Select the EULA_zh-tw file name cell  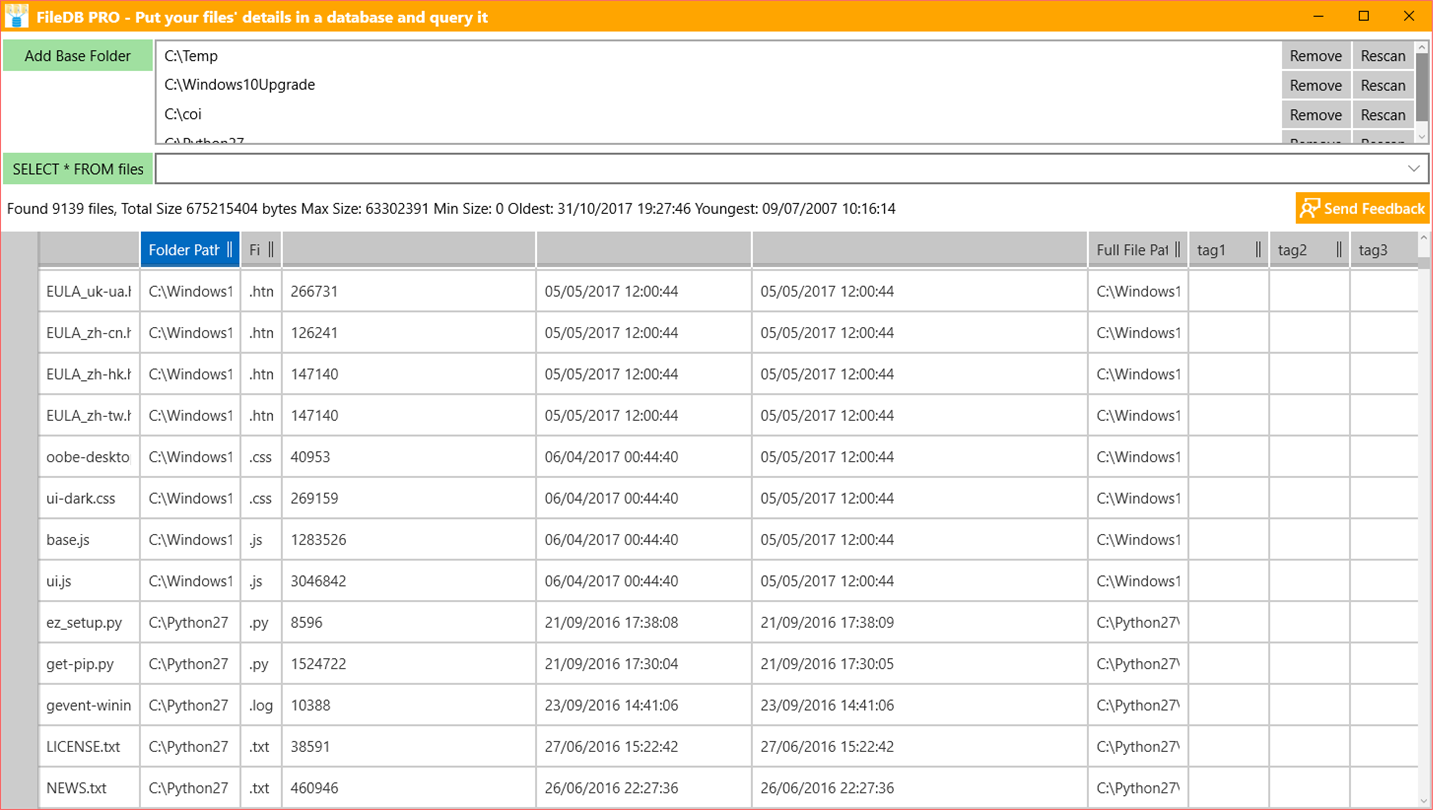pos(89,415)
